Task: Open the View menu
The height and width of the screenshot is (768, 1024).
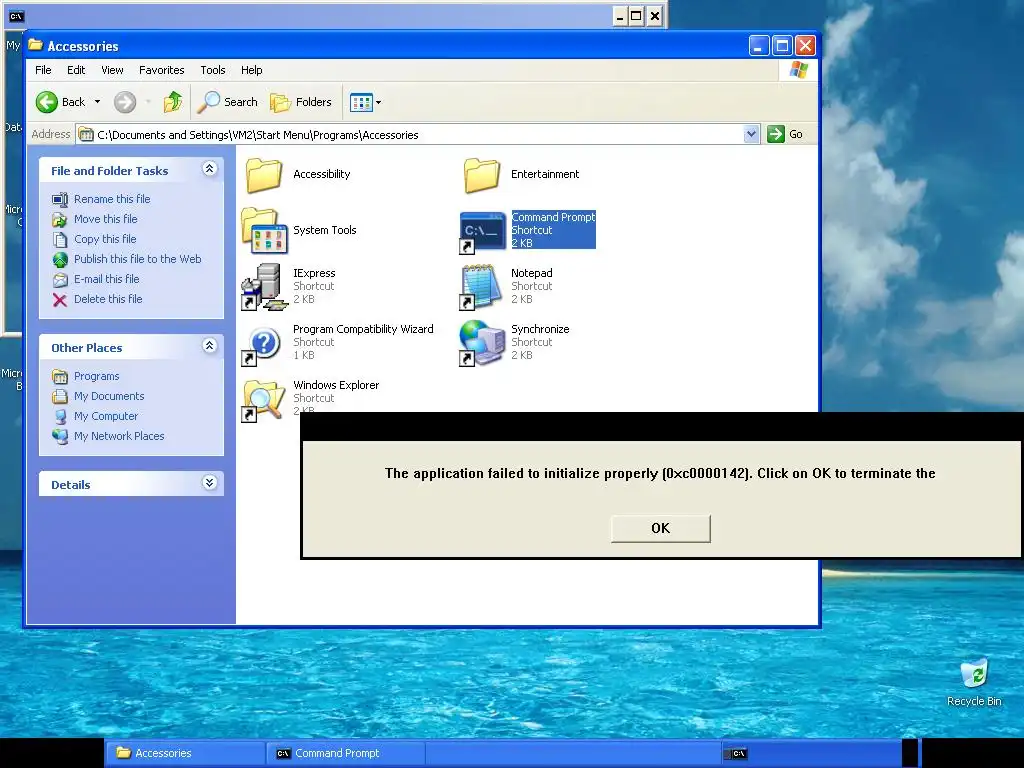Action: pyautogui.click(x=112, y=70)
